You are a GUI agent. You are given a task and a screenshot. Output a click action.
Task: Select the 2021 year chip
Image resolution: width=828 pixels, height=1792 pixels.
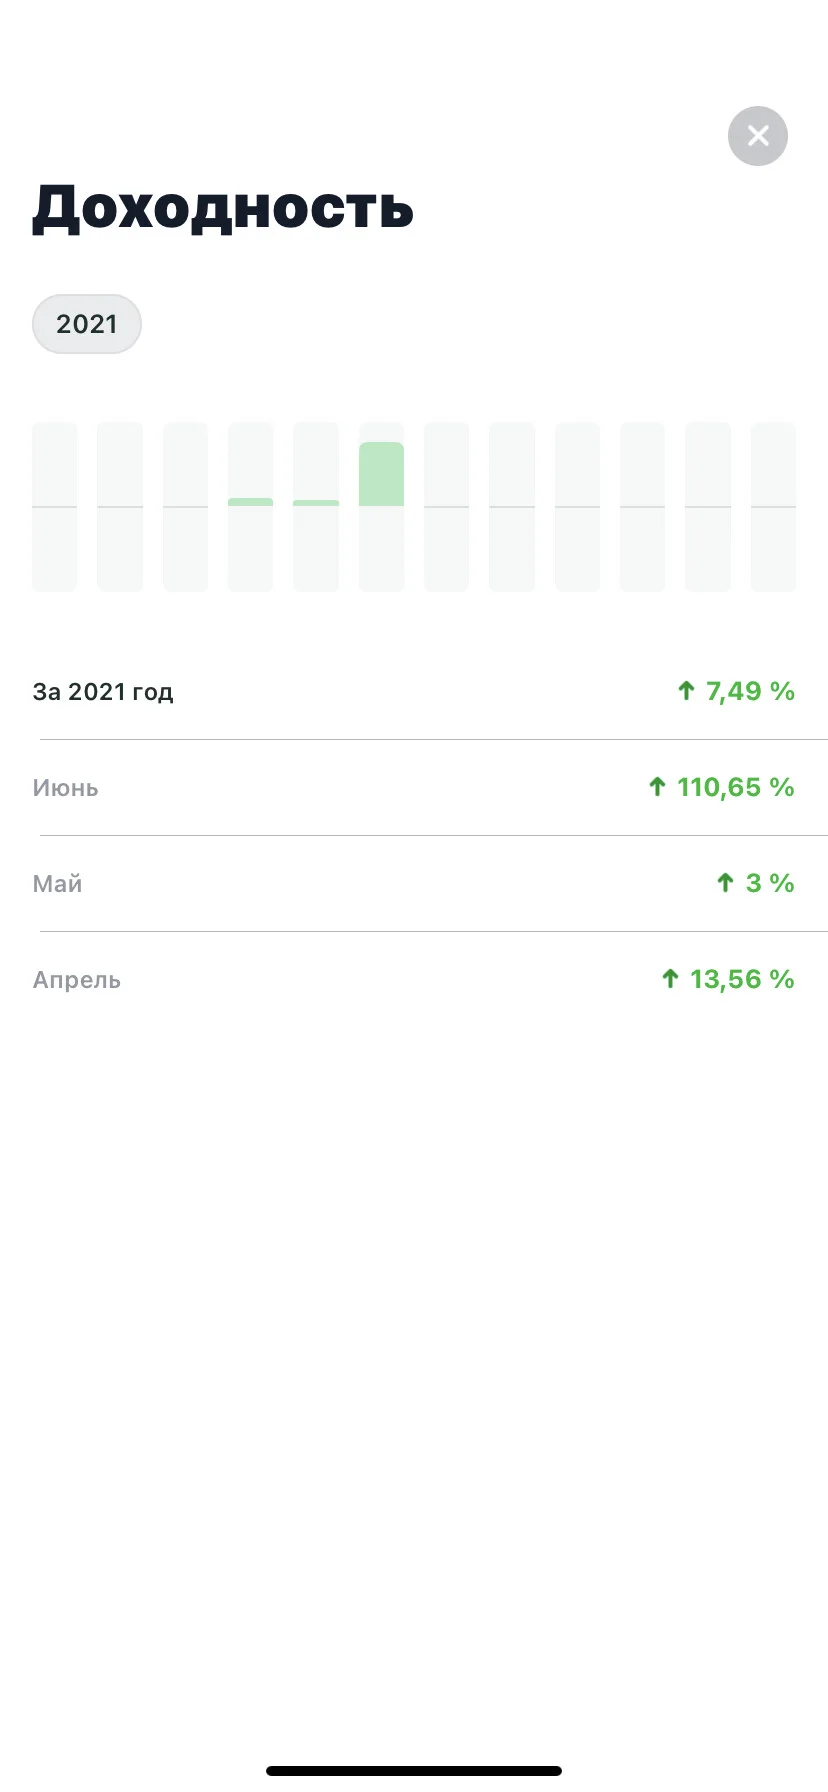(87, 324)
